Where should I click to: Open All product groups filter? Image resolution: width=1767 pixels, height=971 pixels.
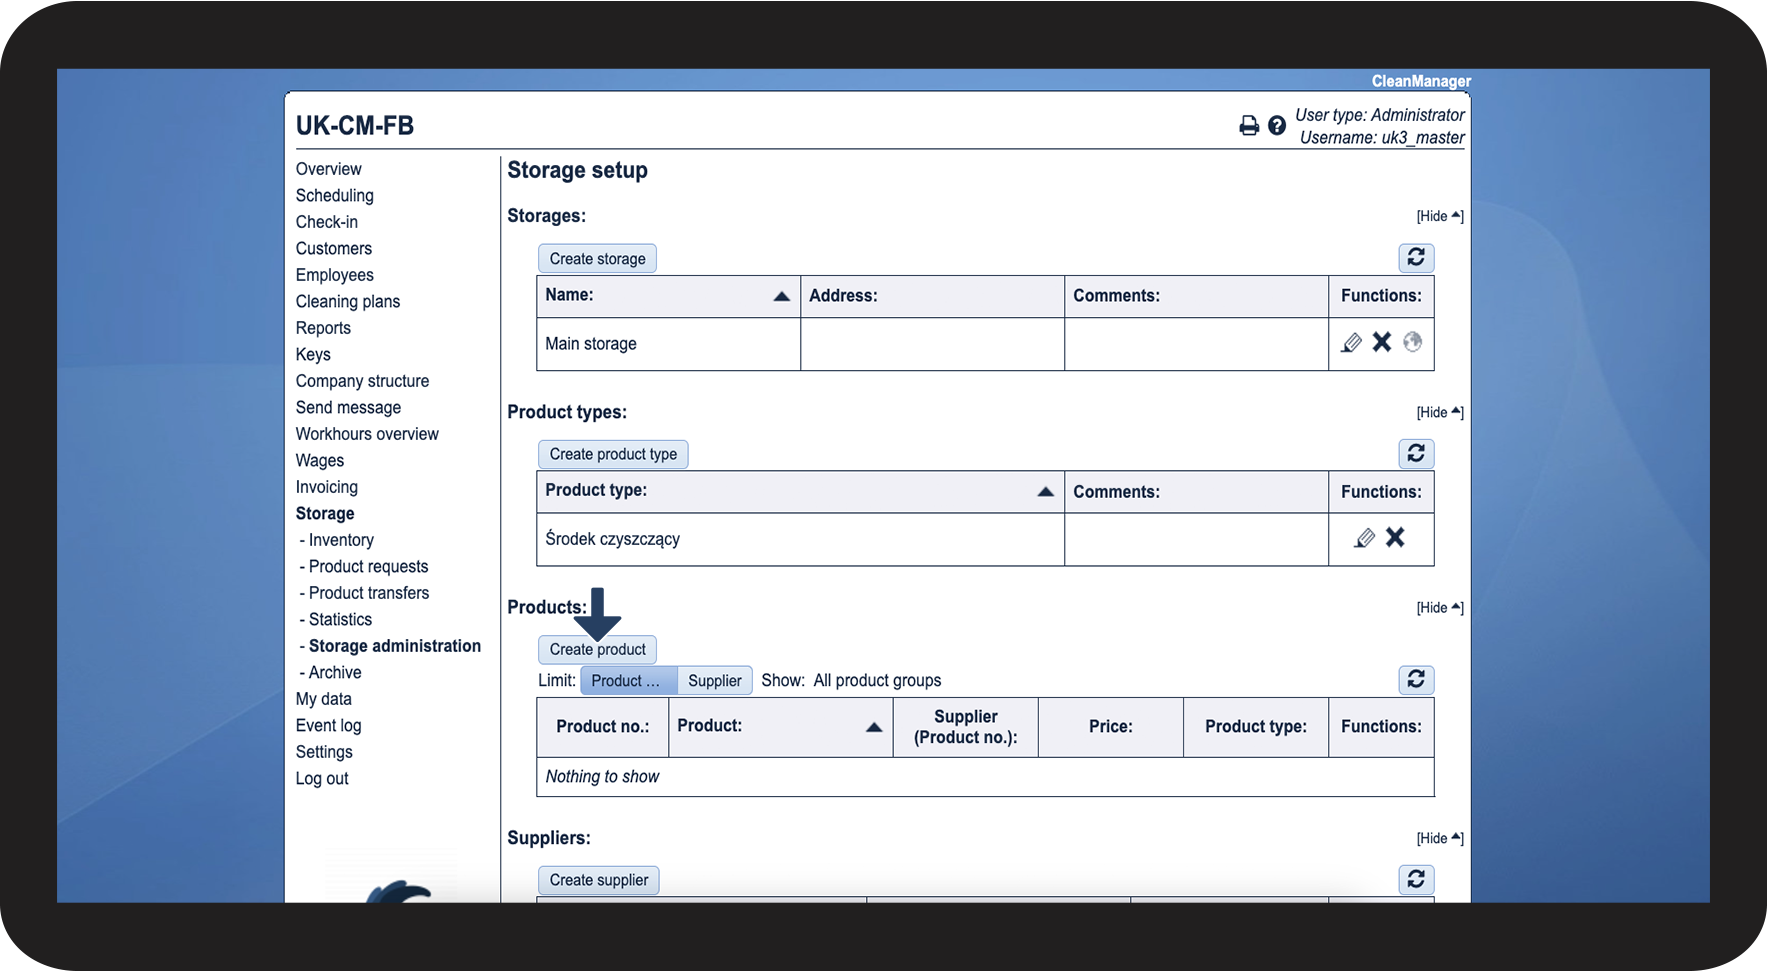point(877,681)
